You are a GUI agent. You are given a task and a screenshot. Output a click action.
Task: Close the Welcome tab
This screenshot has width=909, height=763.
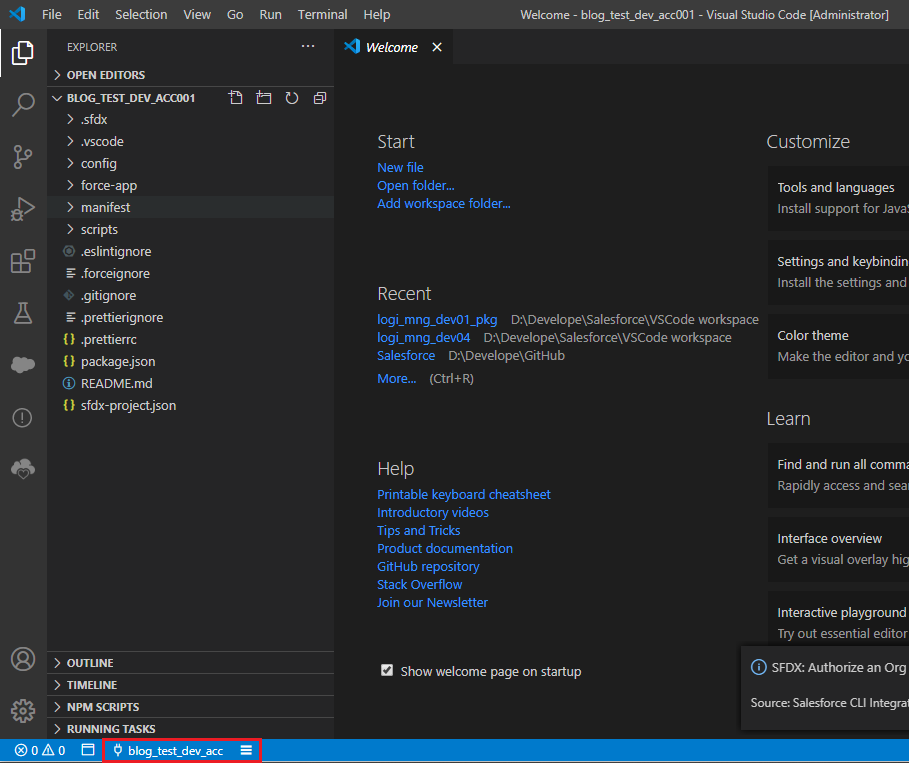(437, 47)
